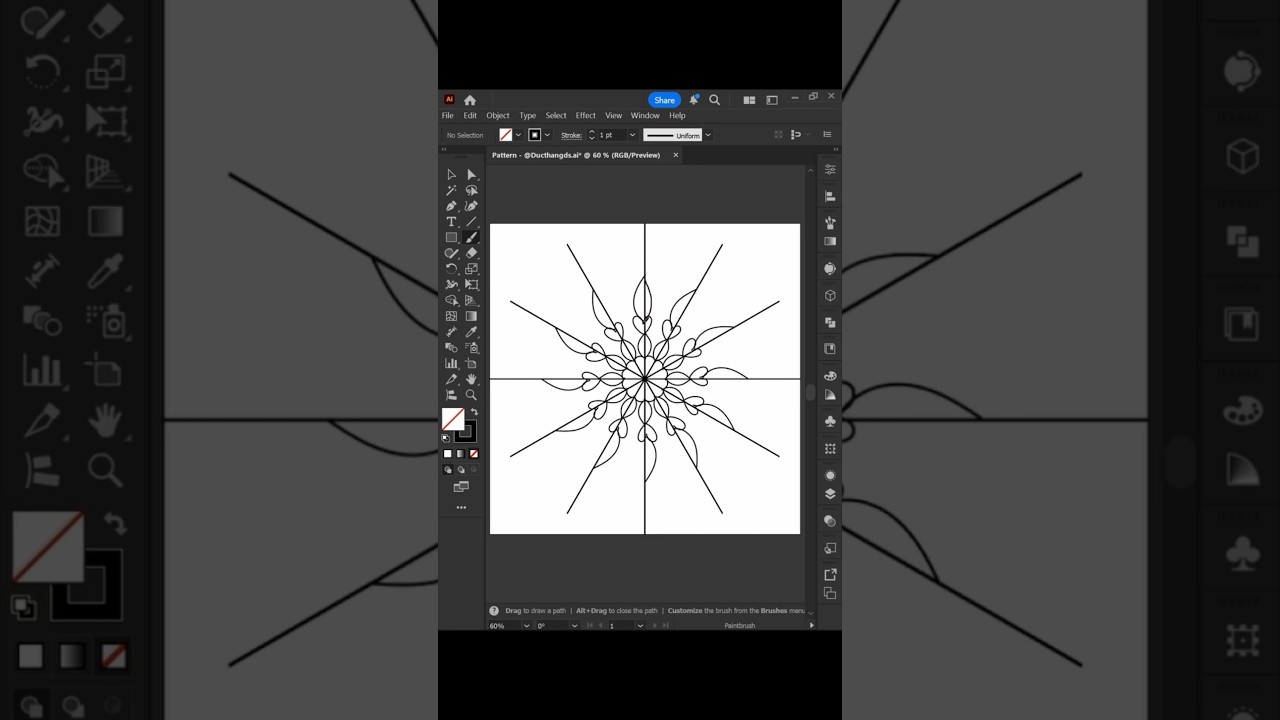Click the Fill swatch in toolbar
This screenshot has height=720, width=1280.
[x=453, y=419]
